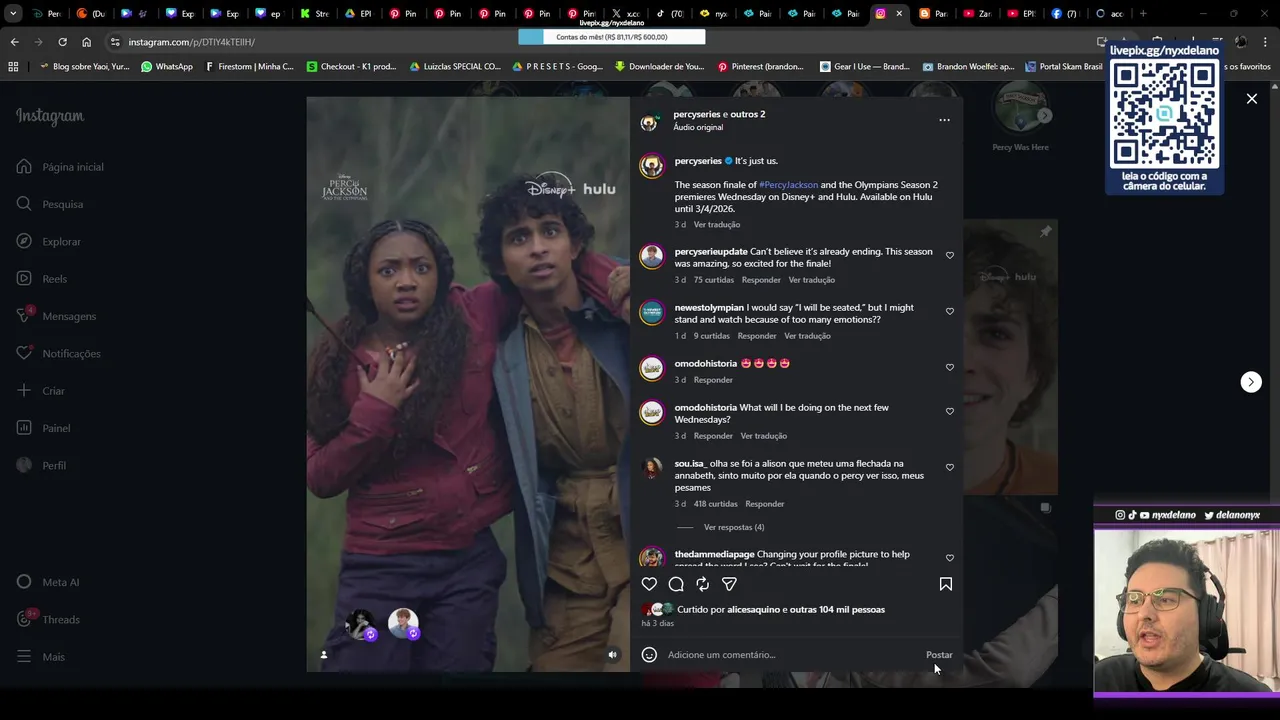1280x720 pixels.
Task: Click the Adicione um comentário field
Action: 792,655
